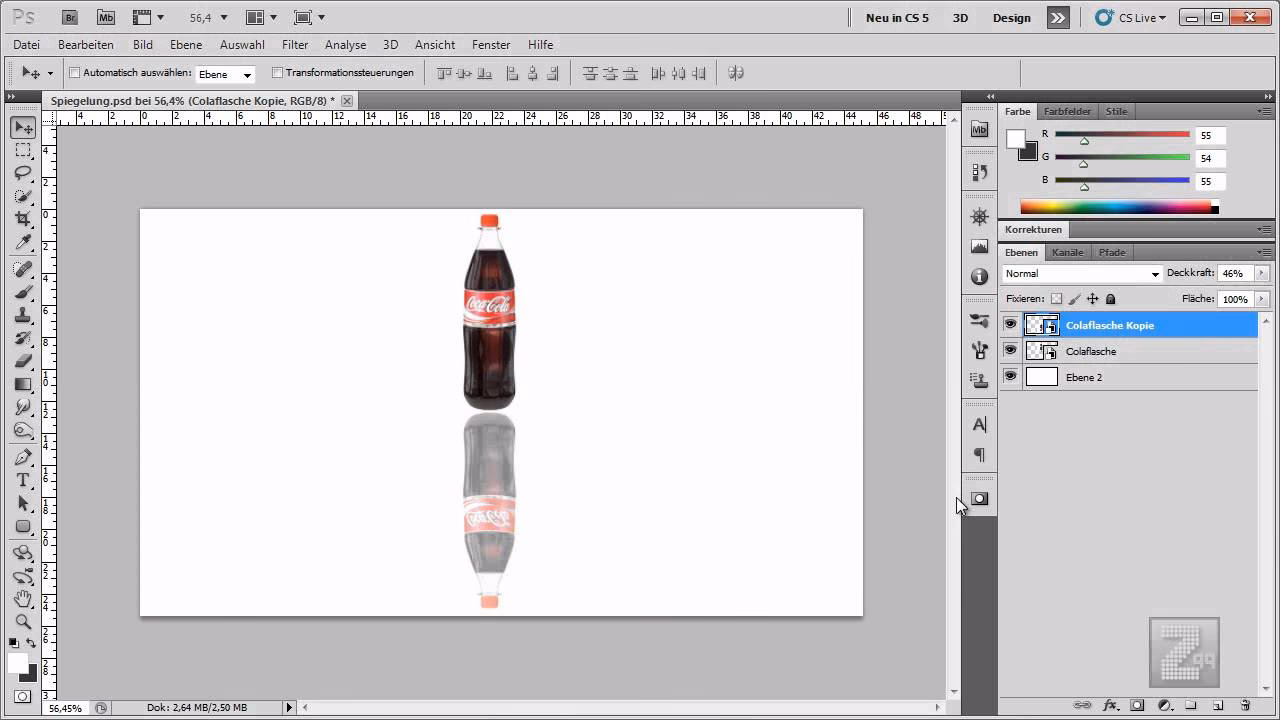
Task: Open the Filter menu
Action: pyautogui.click(x=295, y=44)
